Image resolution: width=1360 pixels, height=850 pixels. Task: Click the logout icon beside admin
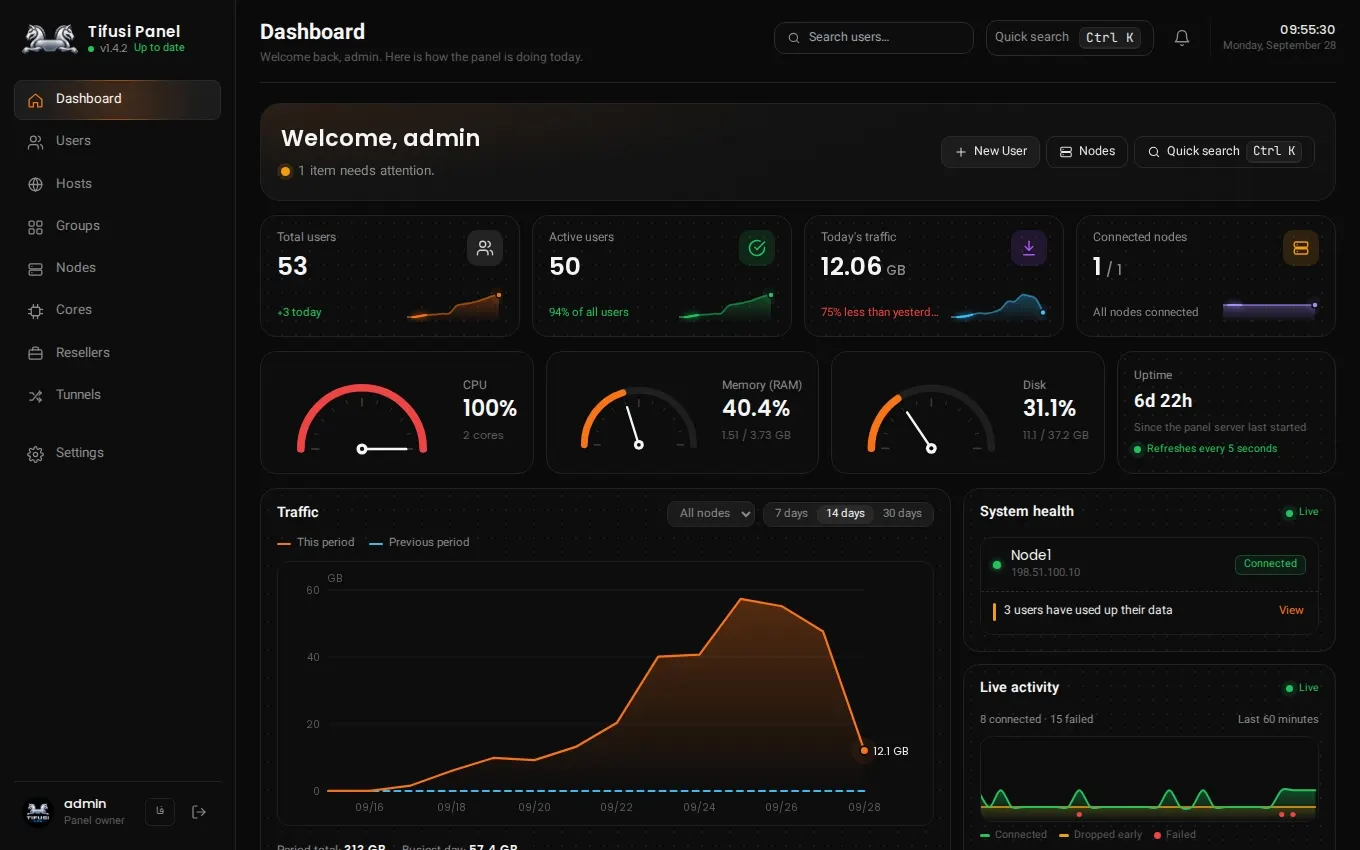click(x=199, y=812)
